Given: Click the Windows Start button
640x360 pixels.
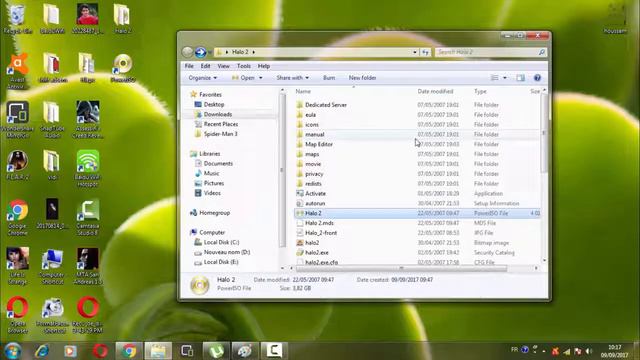Looking at the screenshot, I should [13, 351].
